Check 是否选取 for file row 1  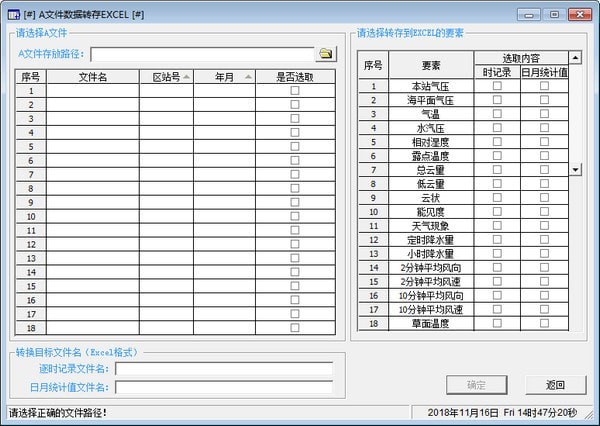click(x=295, y=91)
